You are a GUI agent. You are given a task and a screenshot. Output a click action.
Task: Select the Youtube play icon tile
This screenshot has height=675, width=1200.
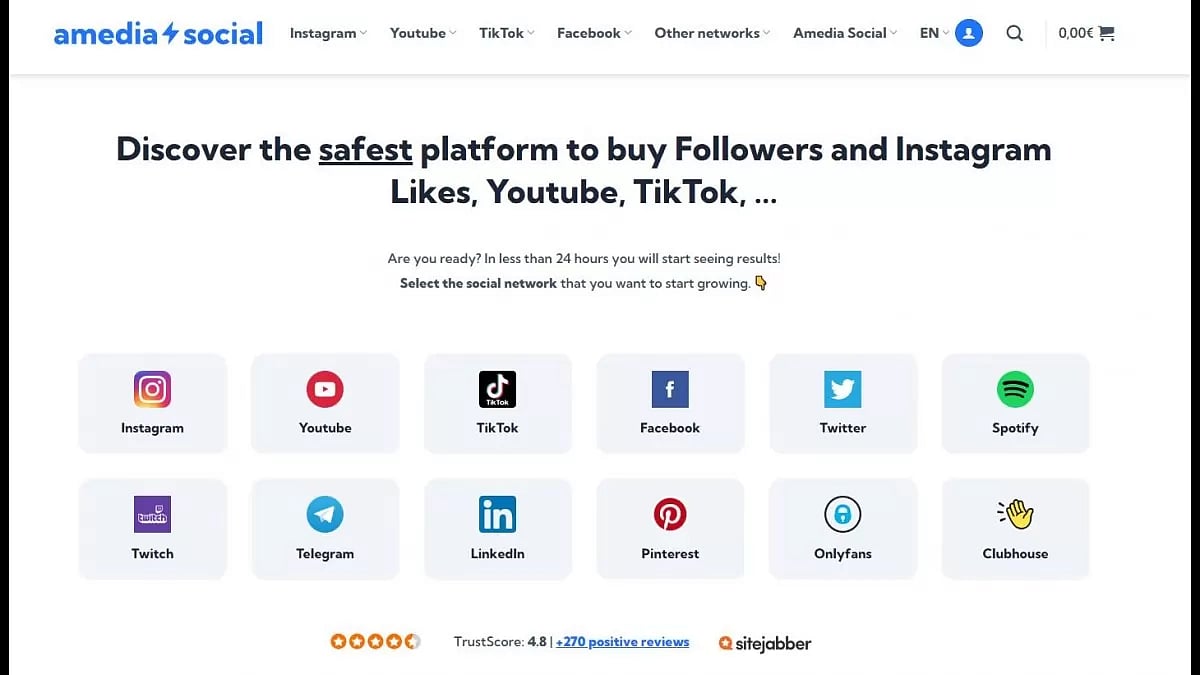click(325, 390)
